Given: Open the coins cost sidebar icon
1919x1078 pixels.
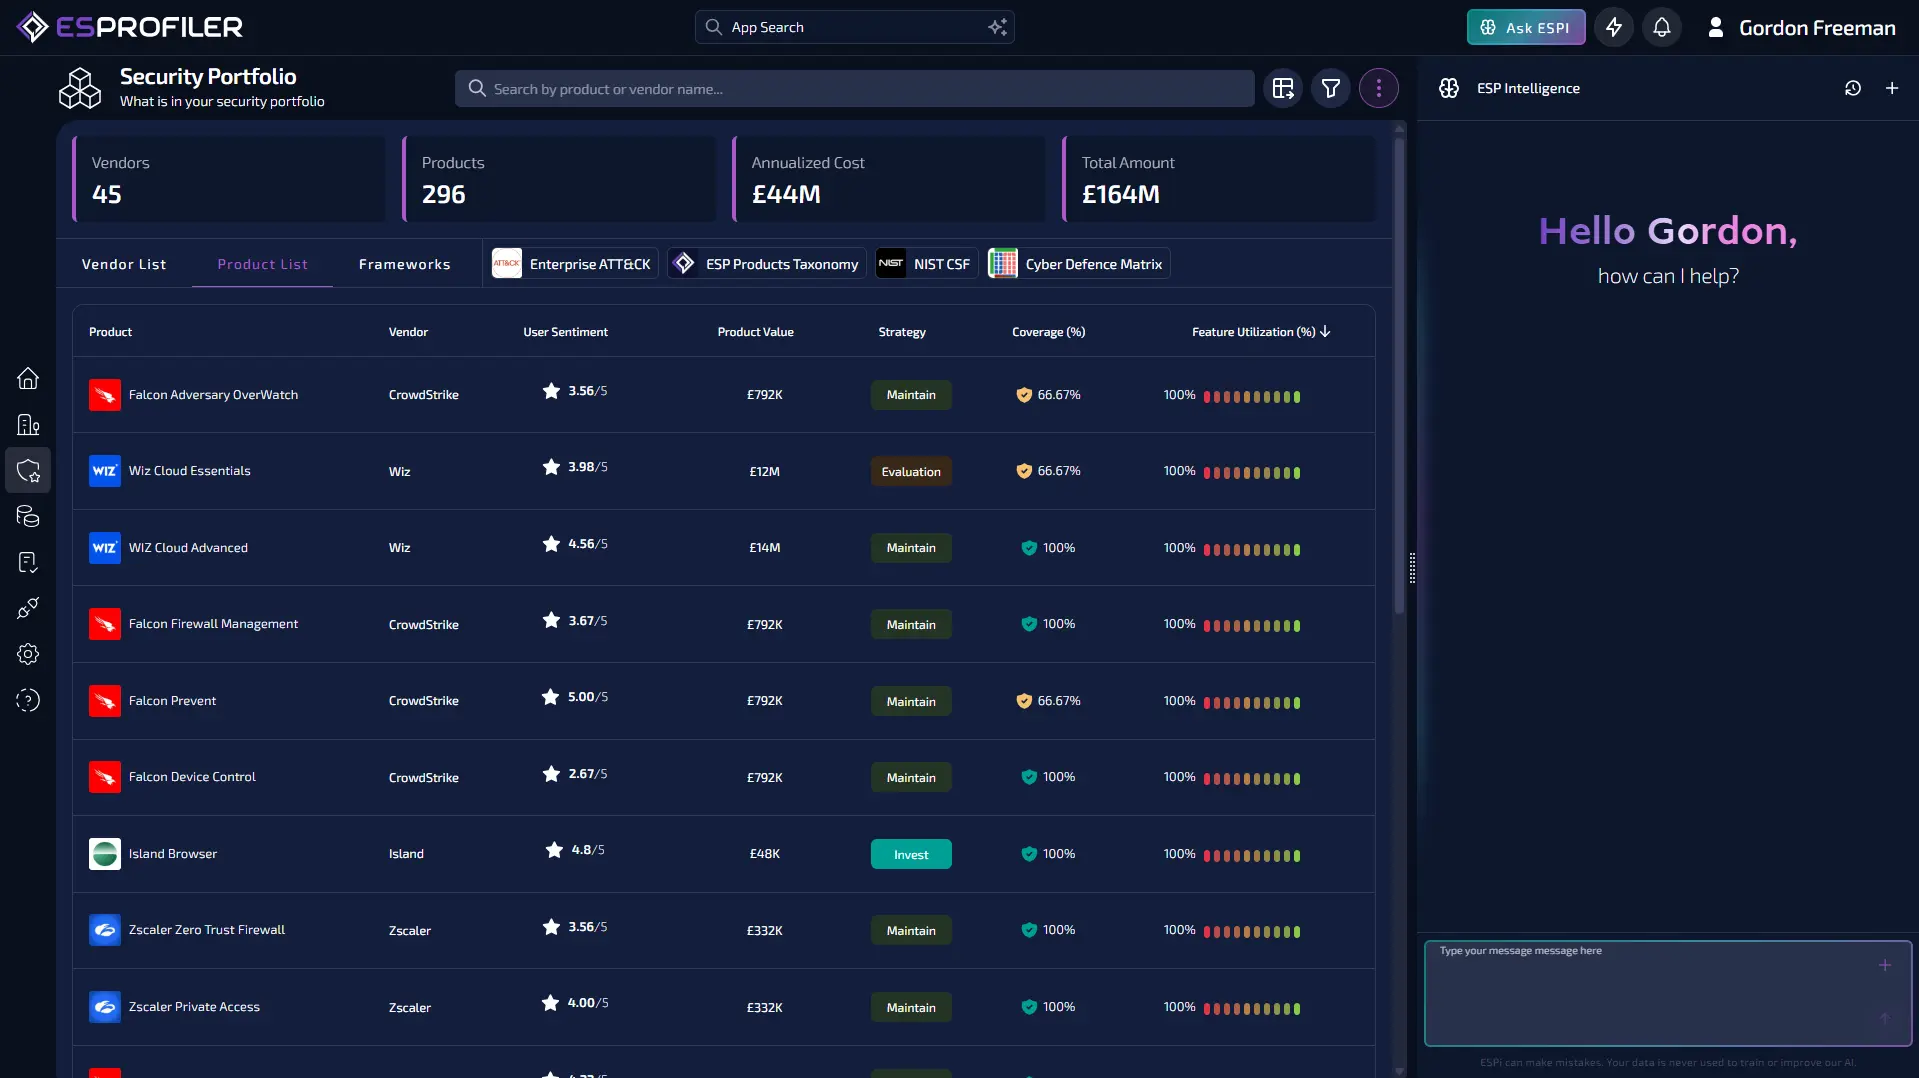Looking at the screenshot, I should pyautogui.click(x=28, y=516).
